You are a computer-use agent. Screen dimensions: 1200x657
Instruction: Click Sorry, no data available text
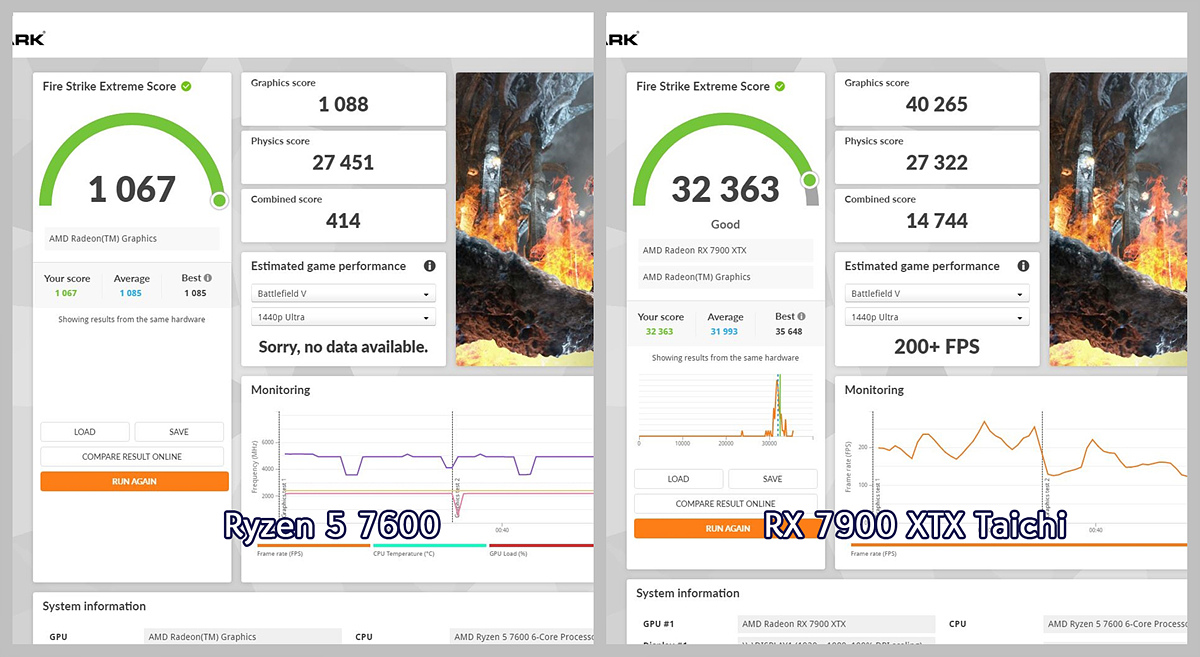(343, 347)
